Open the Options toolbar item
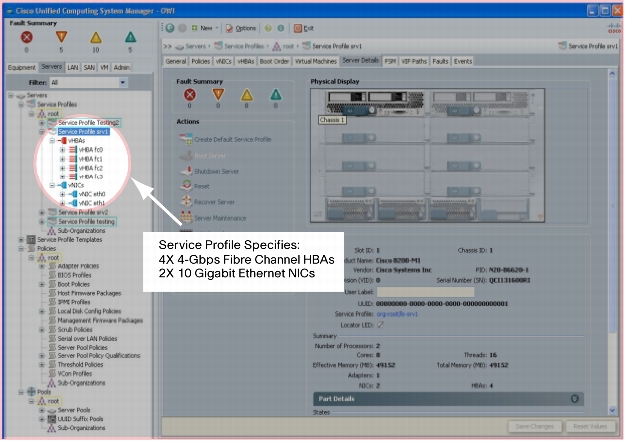This screenshot has height=441, width=625. 241,28
